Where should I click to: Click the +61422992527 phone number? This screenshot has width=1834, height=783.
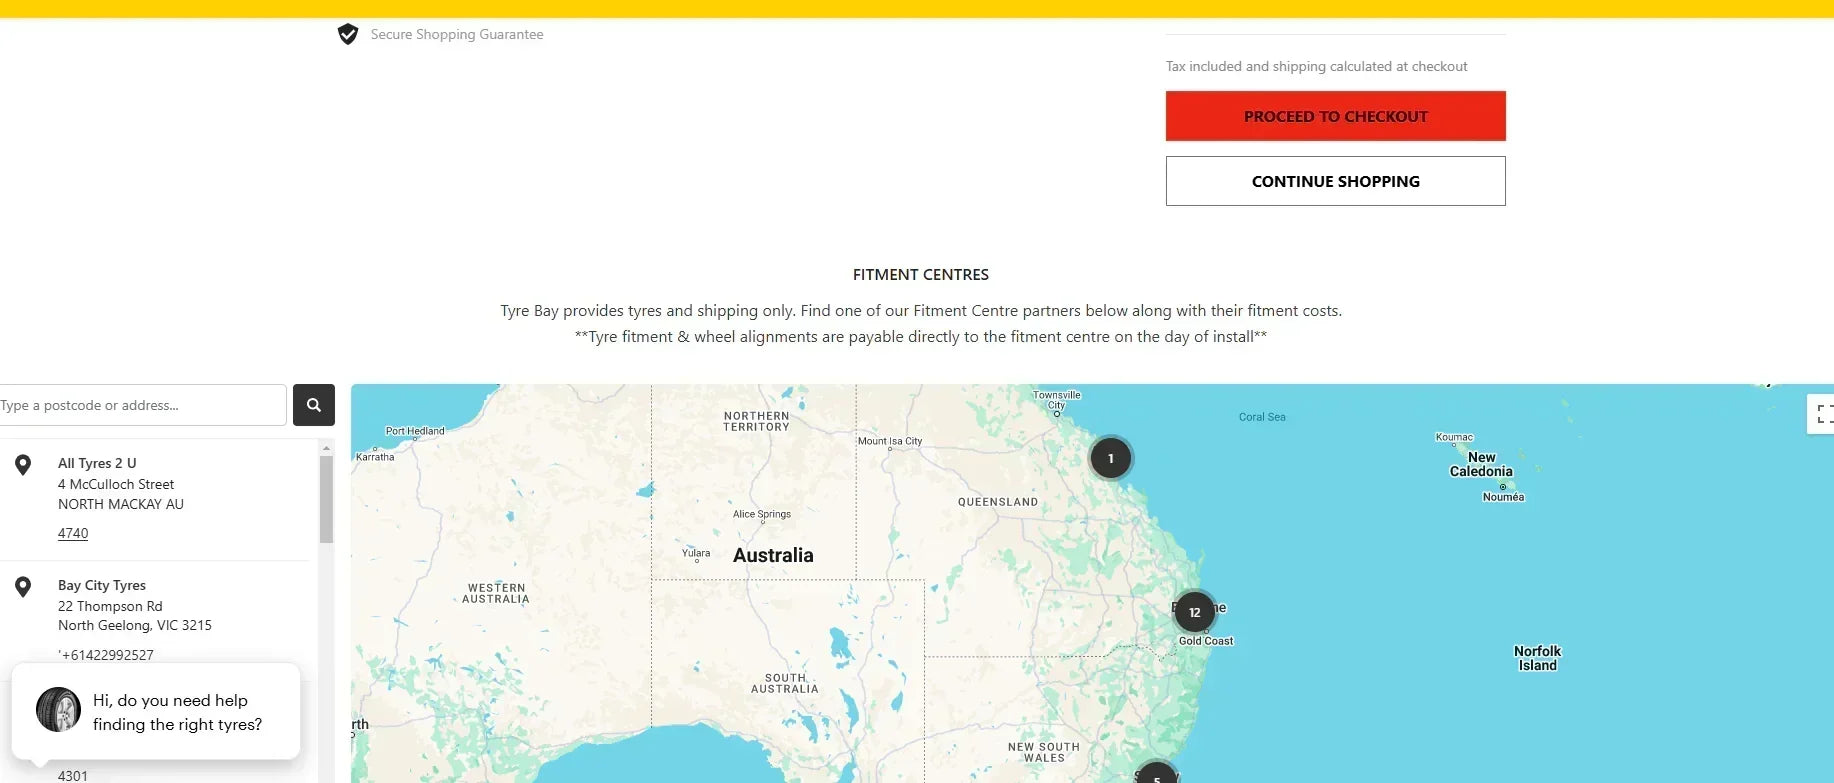pos(107,655)
